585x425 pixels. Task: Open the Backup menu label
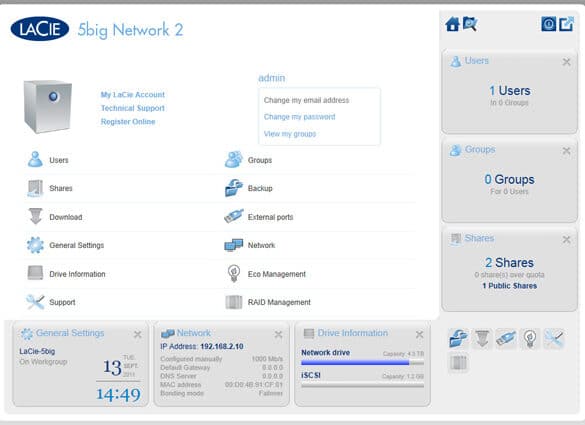pos(260,188)
